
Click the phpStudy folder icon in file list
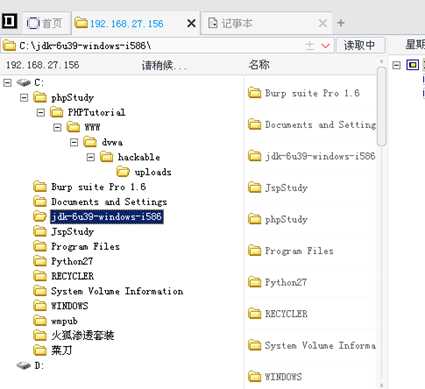[255, 219]
